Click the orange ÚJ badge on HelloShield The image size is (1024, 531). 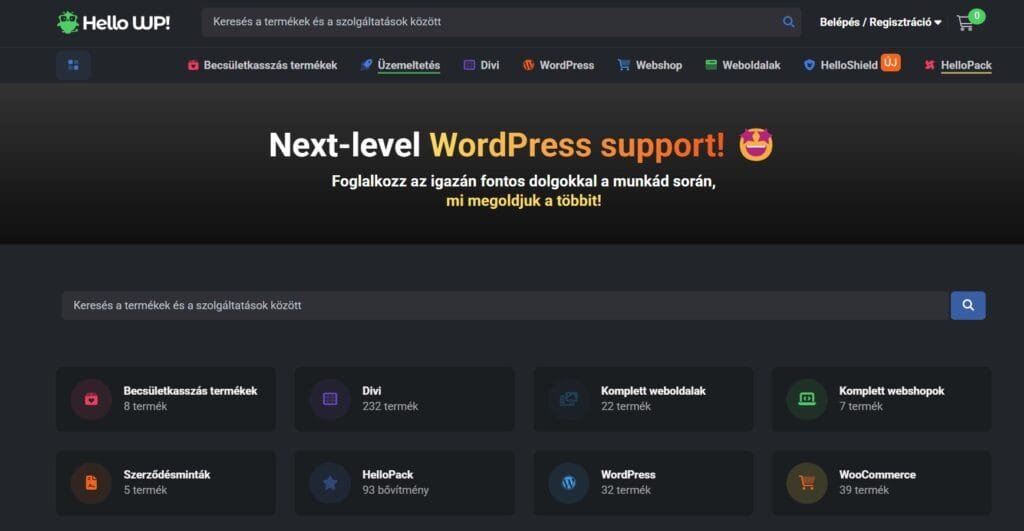[890, 62]
